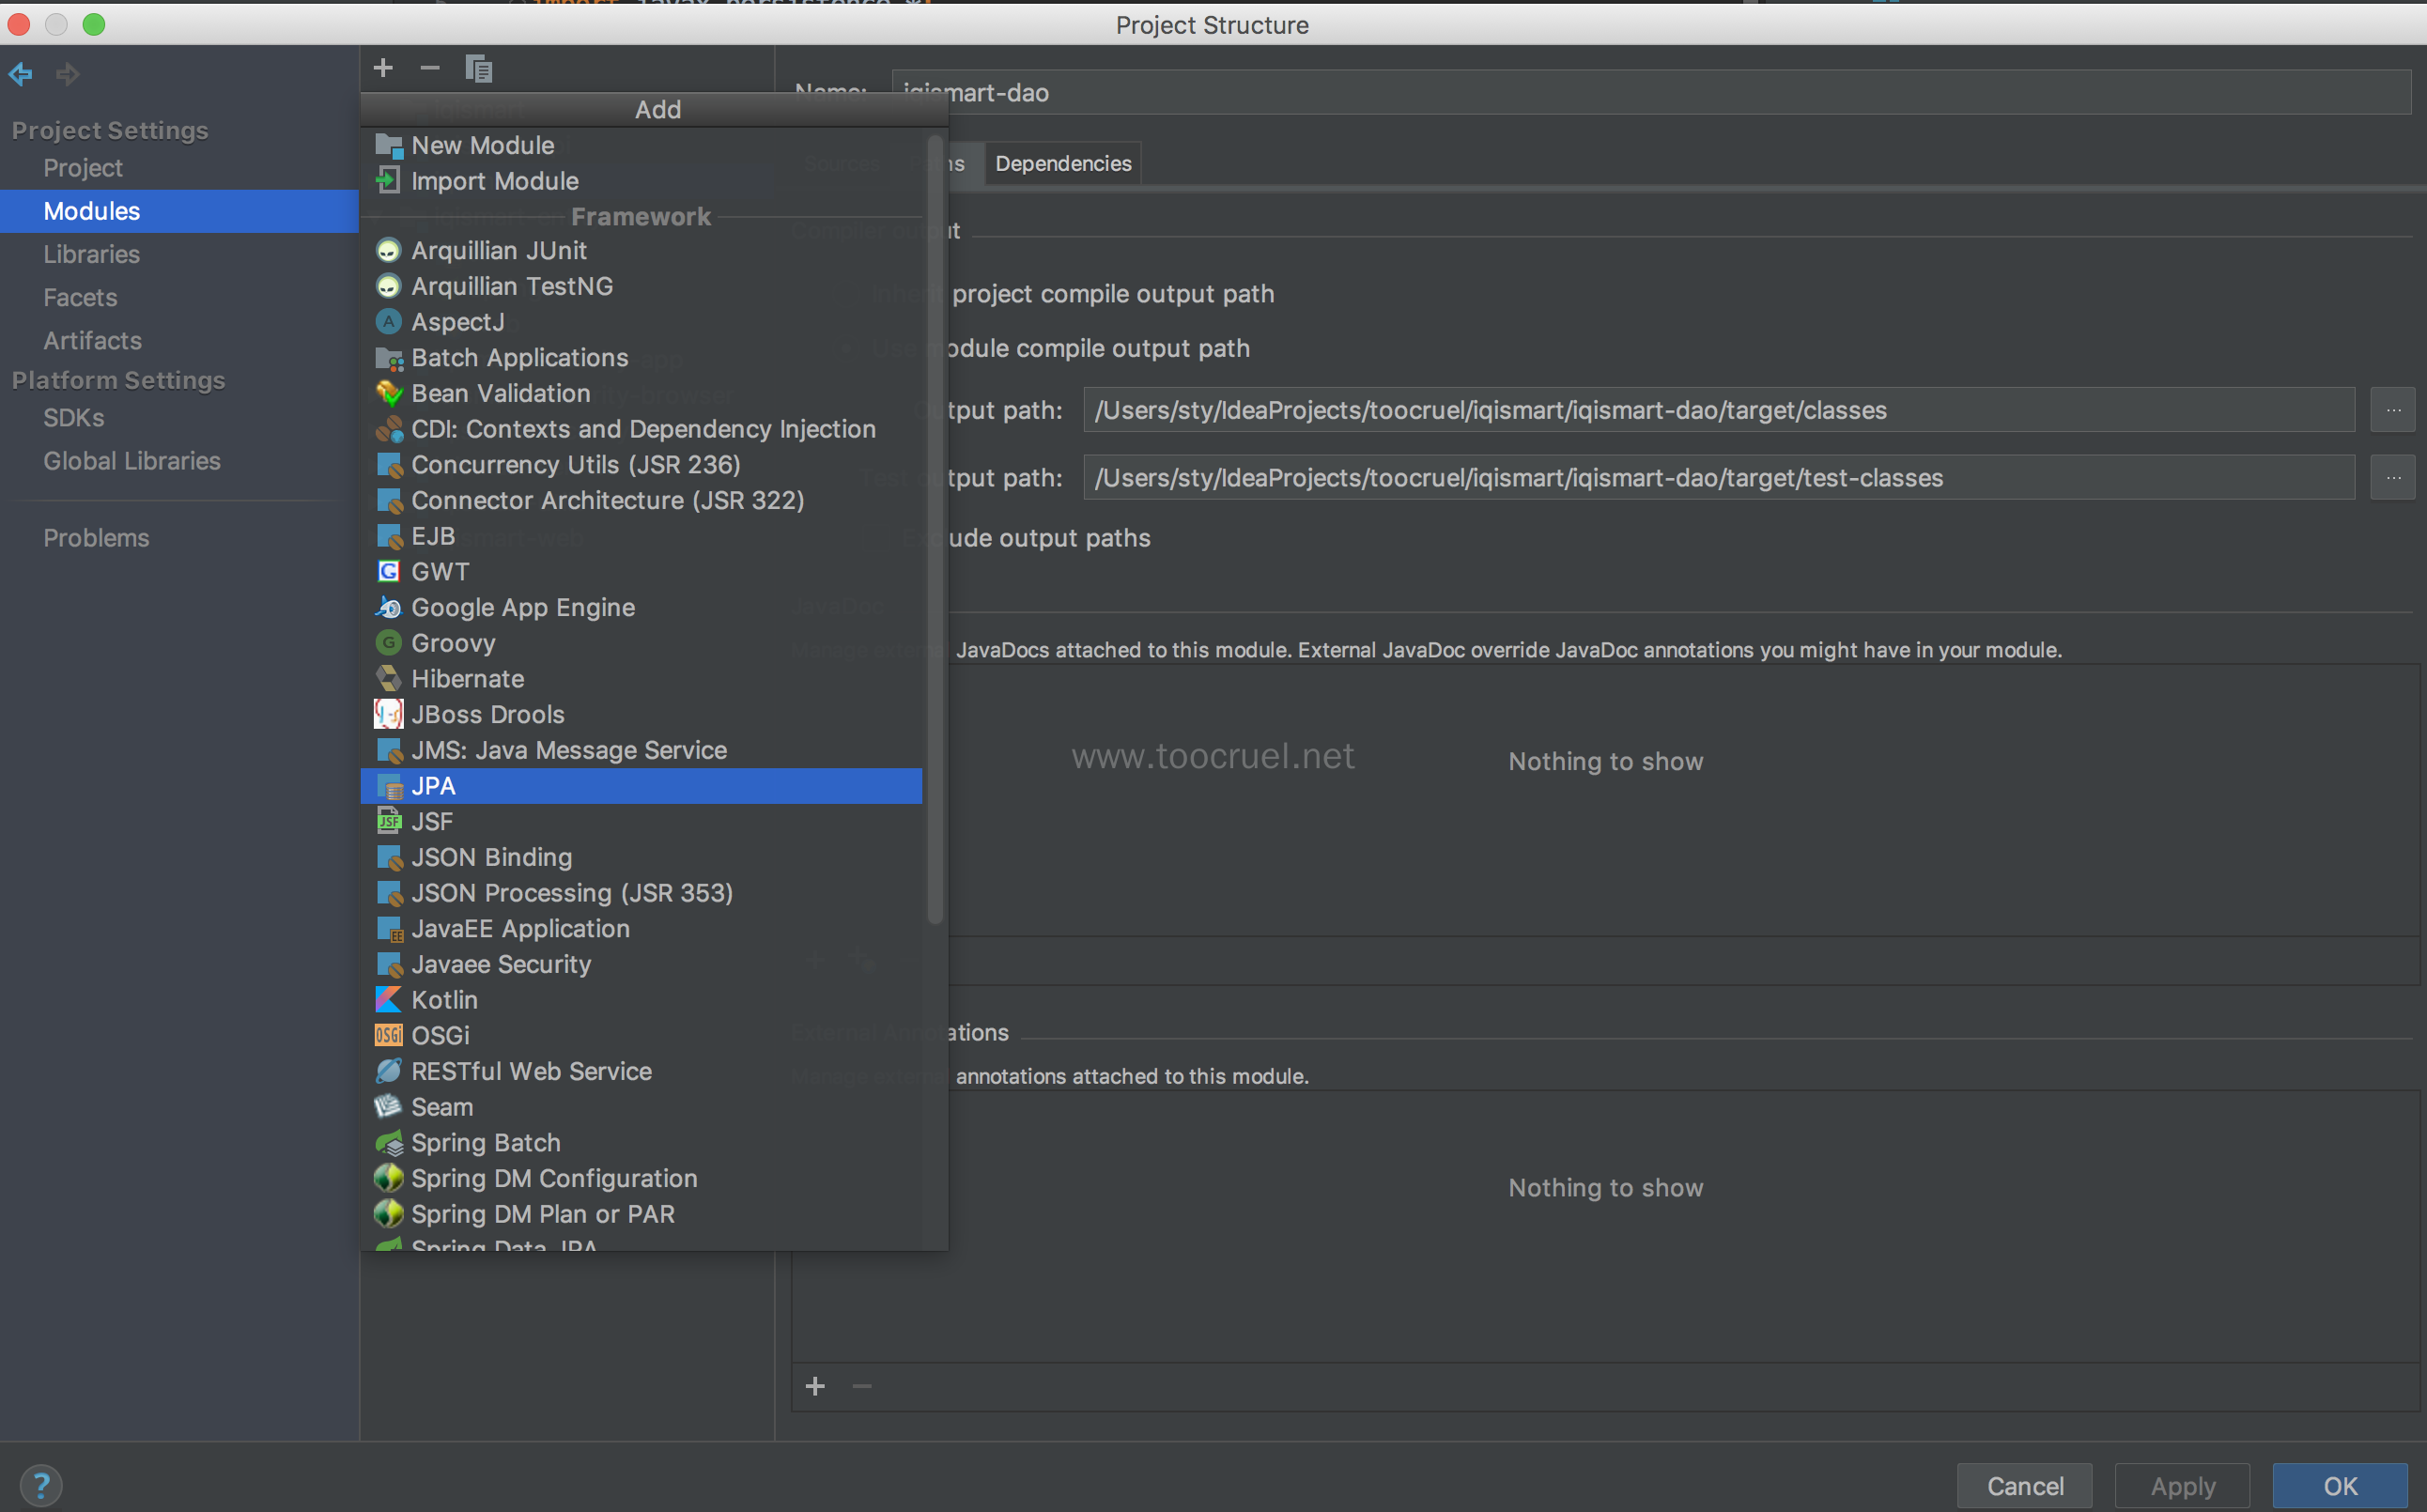
Task: Select the New Module option
Action: tap(481, 143)
